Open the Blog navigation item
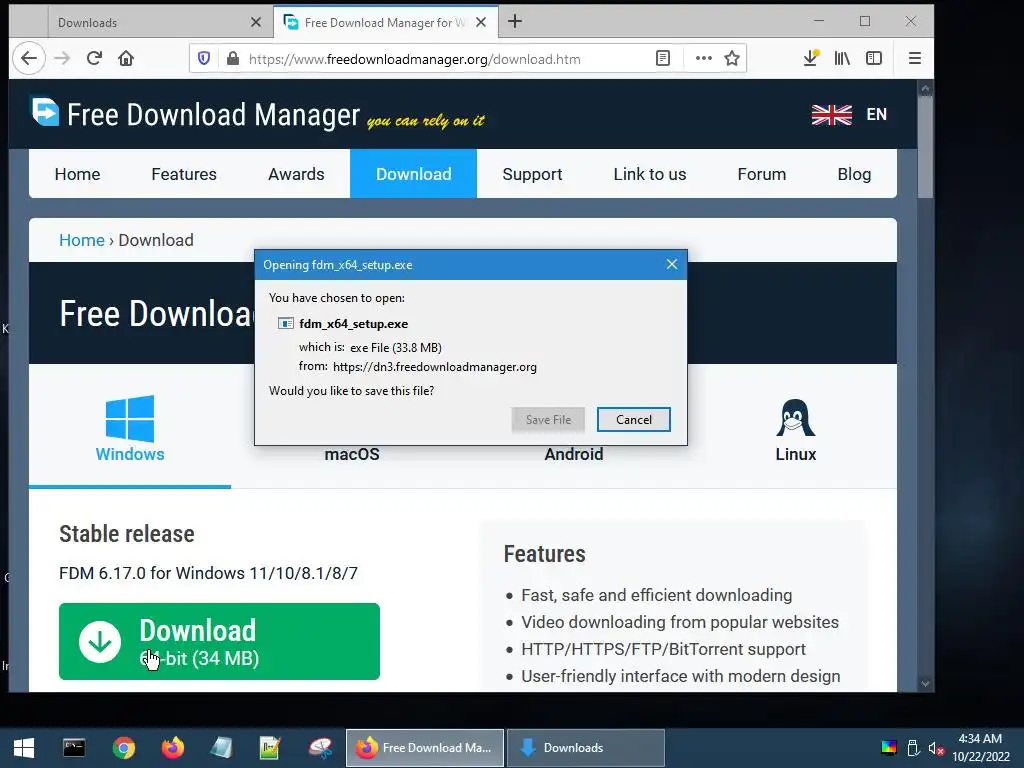 coord(854,174)
